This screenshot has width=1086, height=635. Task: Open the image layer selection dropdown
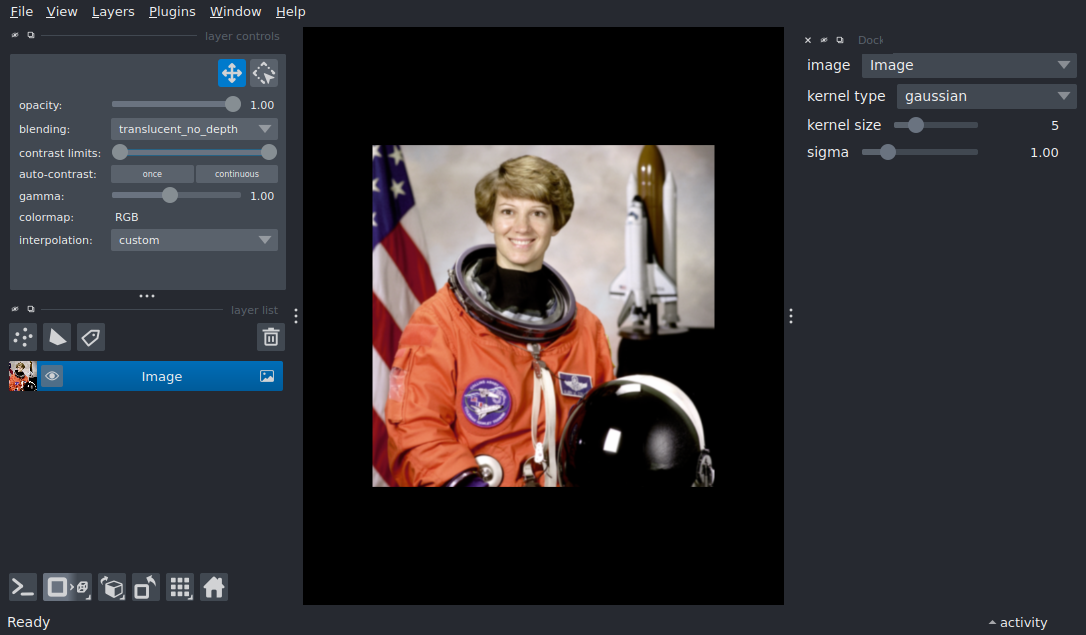(x=968, y=65)
